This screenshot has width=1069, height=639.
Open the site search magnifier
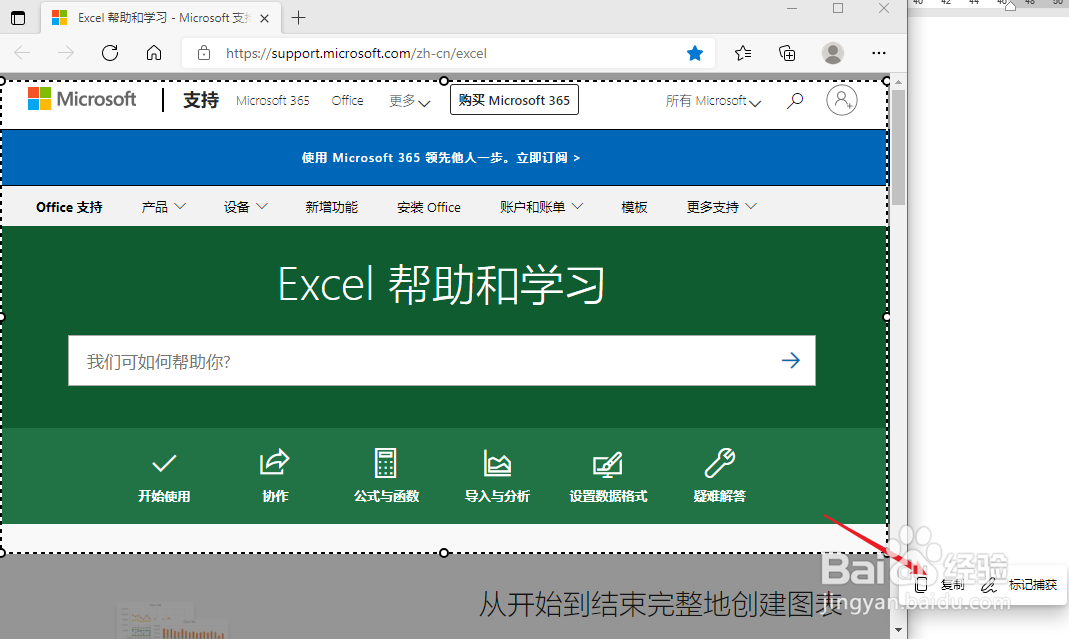(795, 101)
